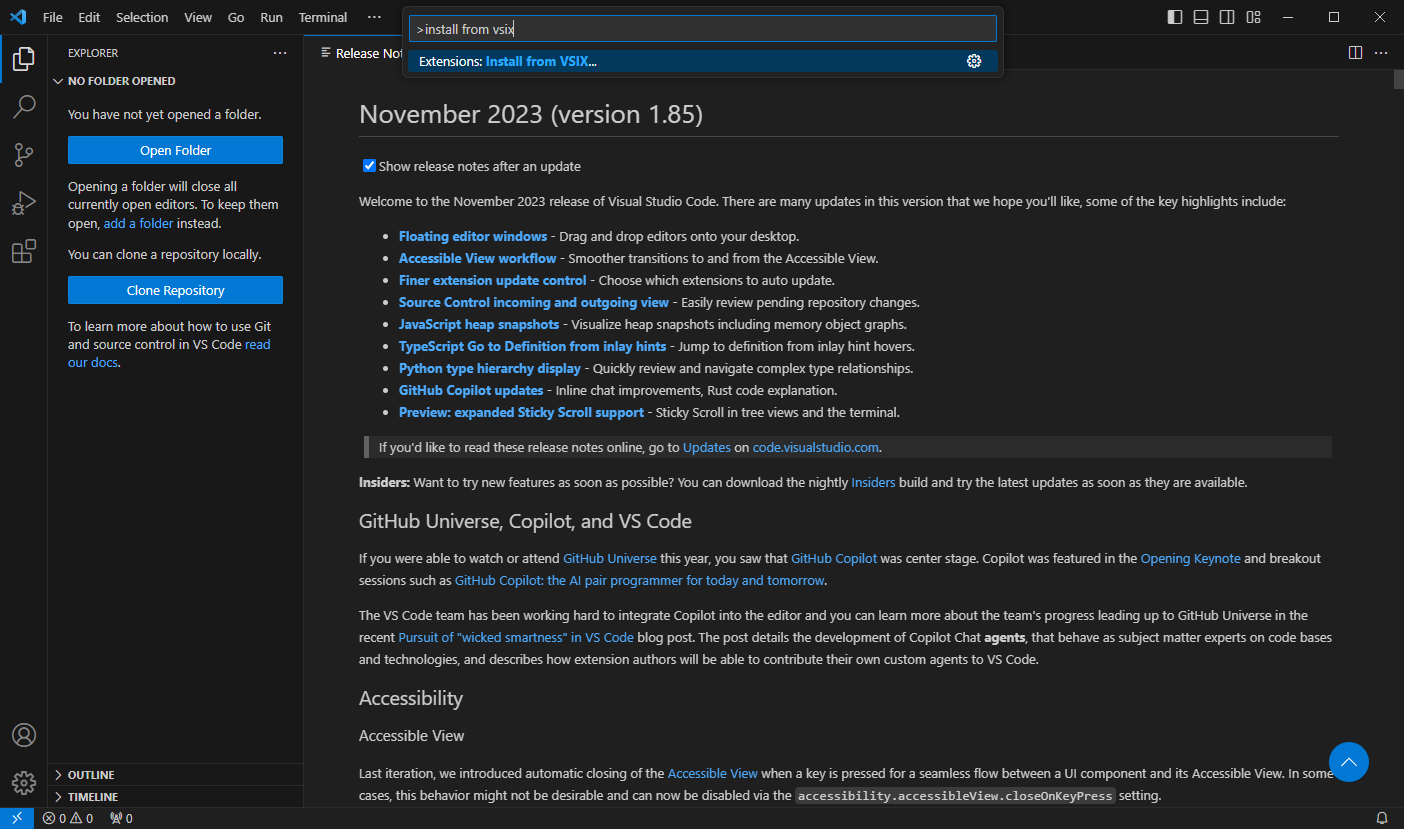Screen dimensions: 1404x829
Task: Expand the Outline section
Action: [175, 775]
